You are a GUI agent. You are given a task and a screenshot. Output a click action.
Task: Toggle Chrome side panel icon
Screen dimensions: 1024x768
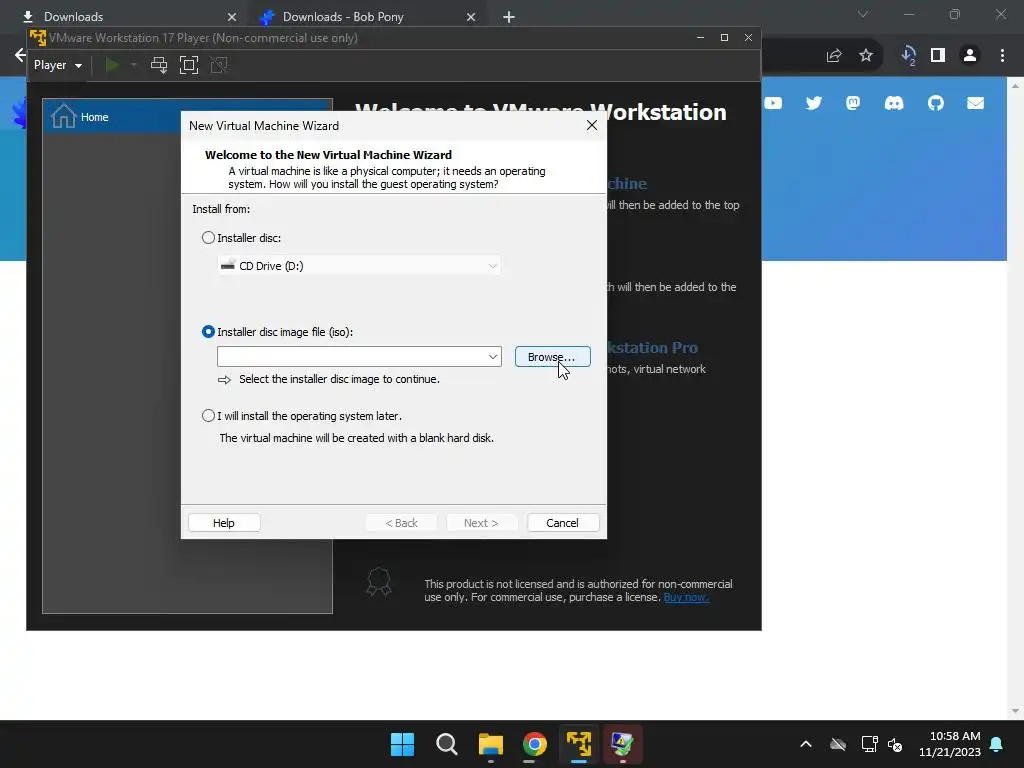[x=938, y=56]
